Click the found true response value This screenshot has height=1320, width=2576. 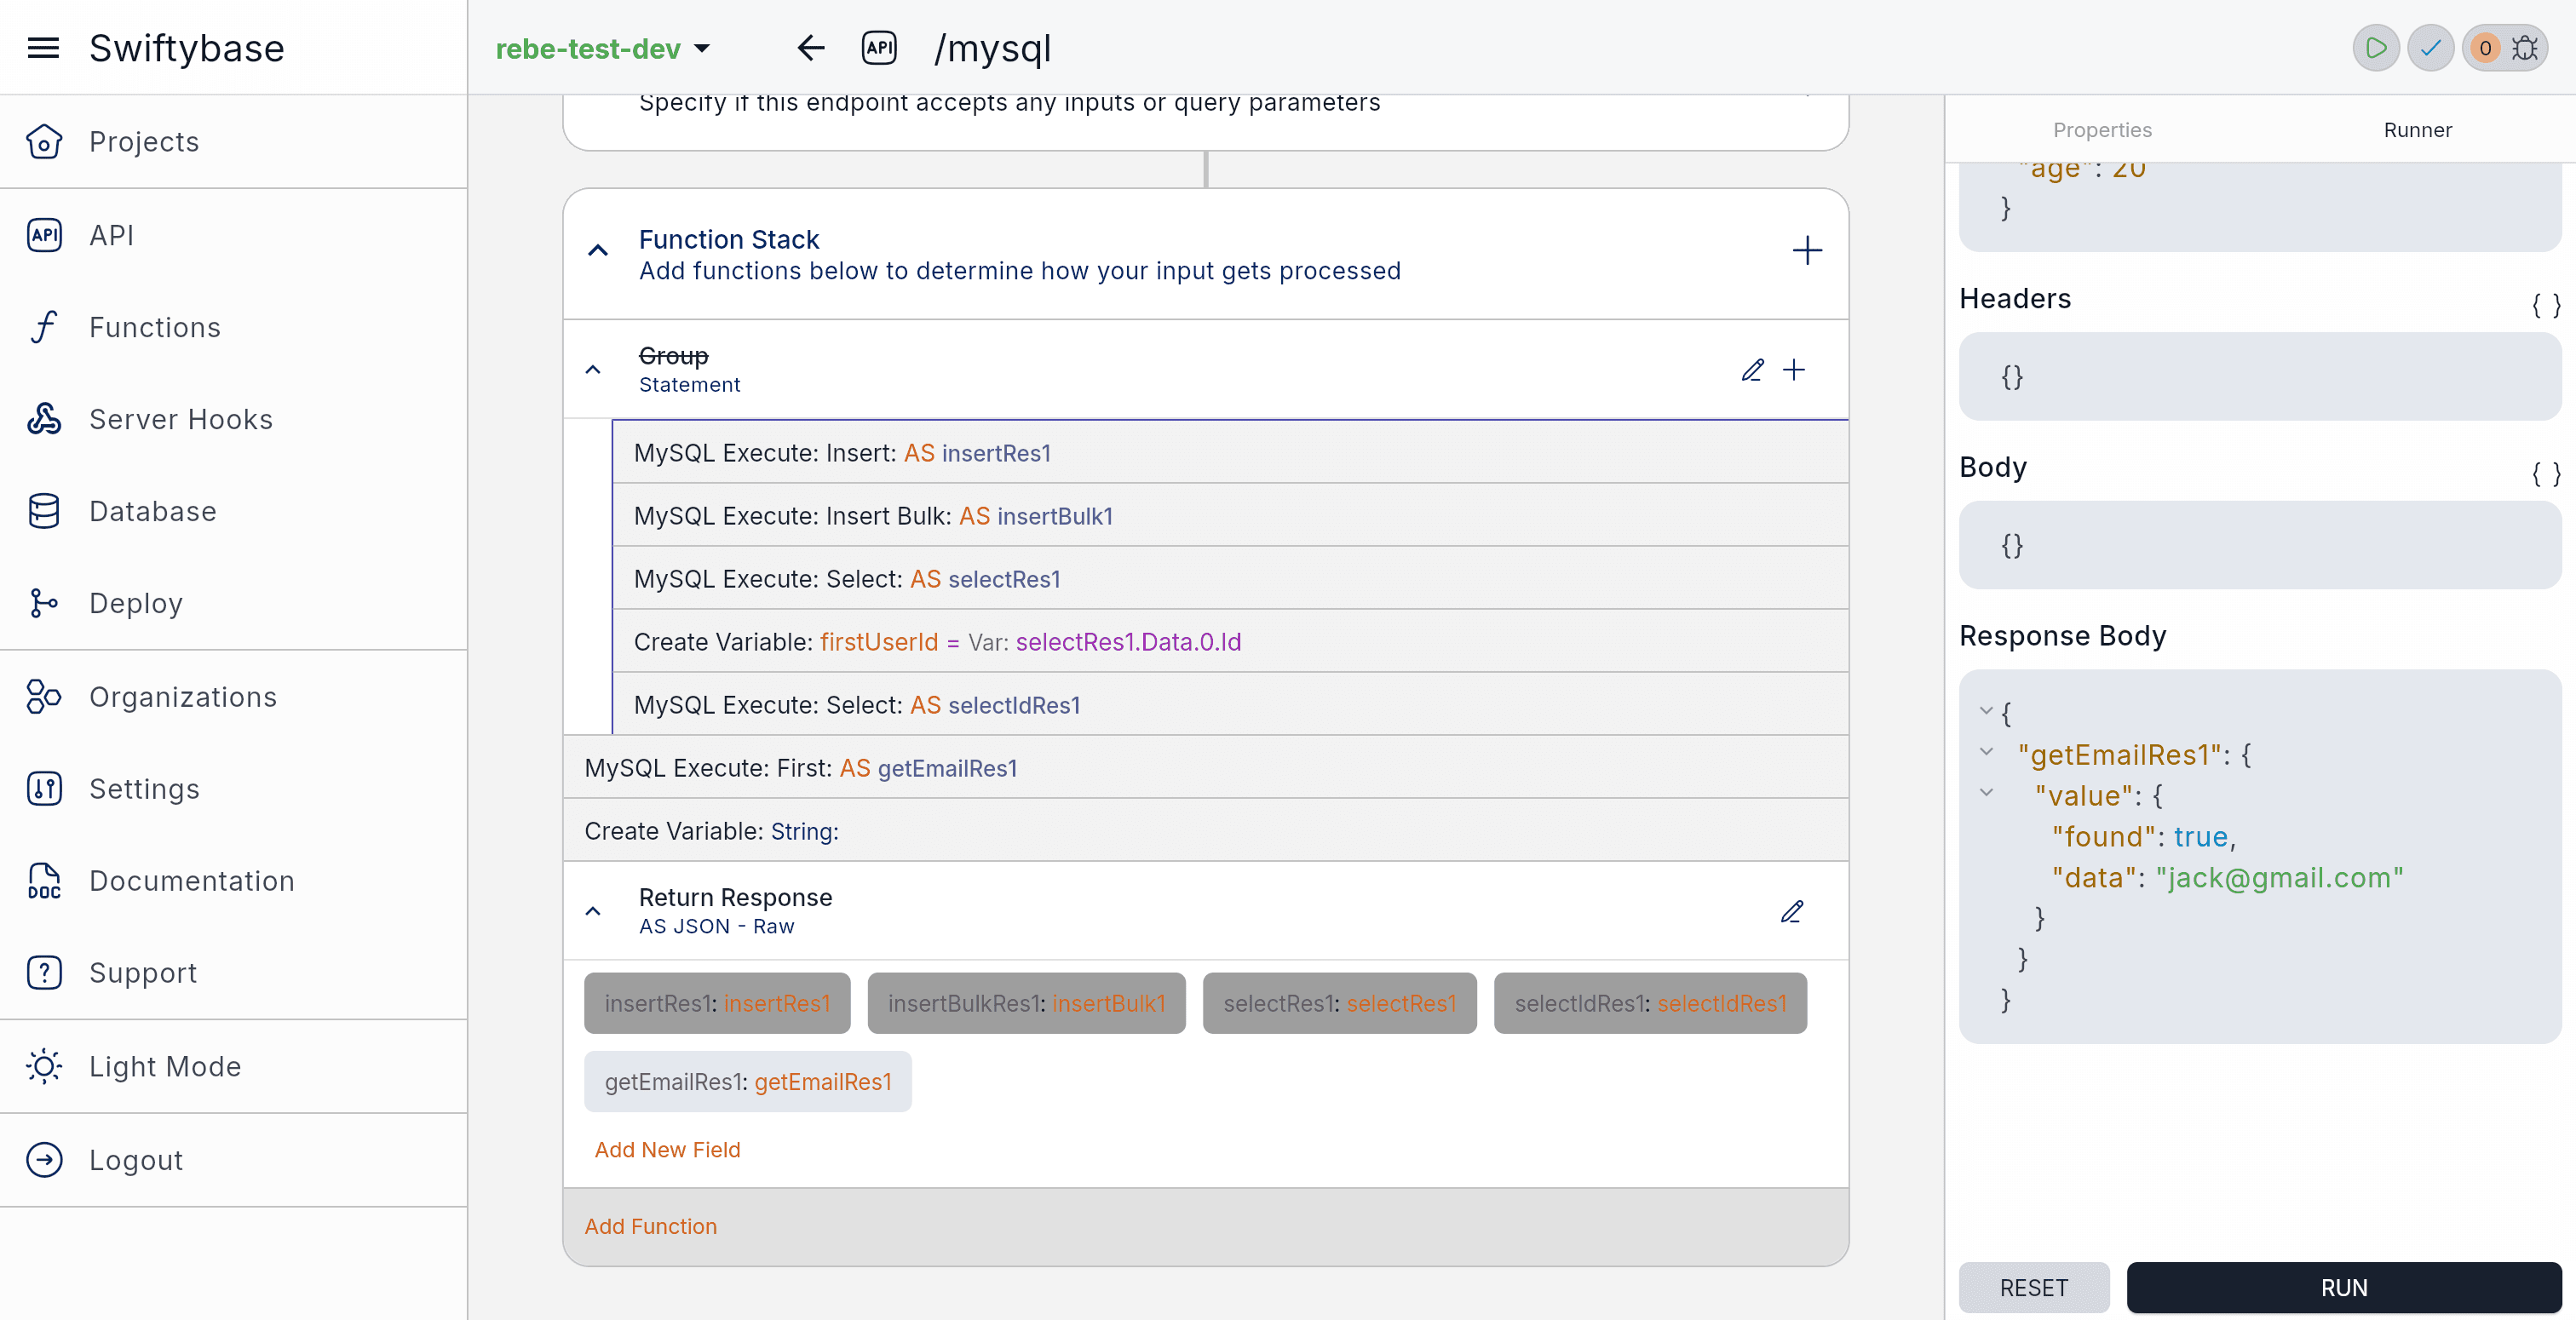coord(2200,836)
